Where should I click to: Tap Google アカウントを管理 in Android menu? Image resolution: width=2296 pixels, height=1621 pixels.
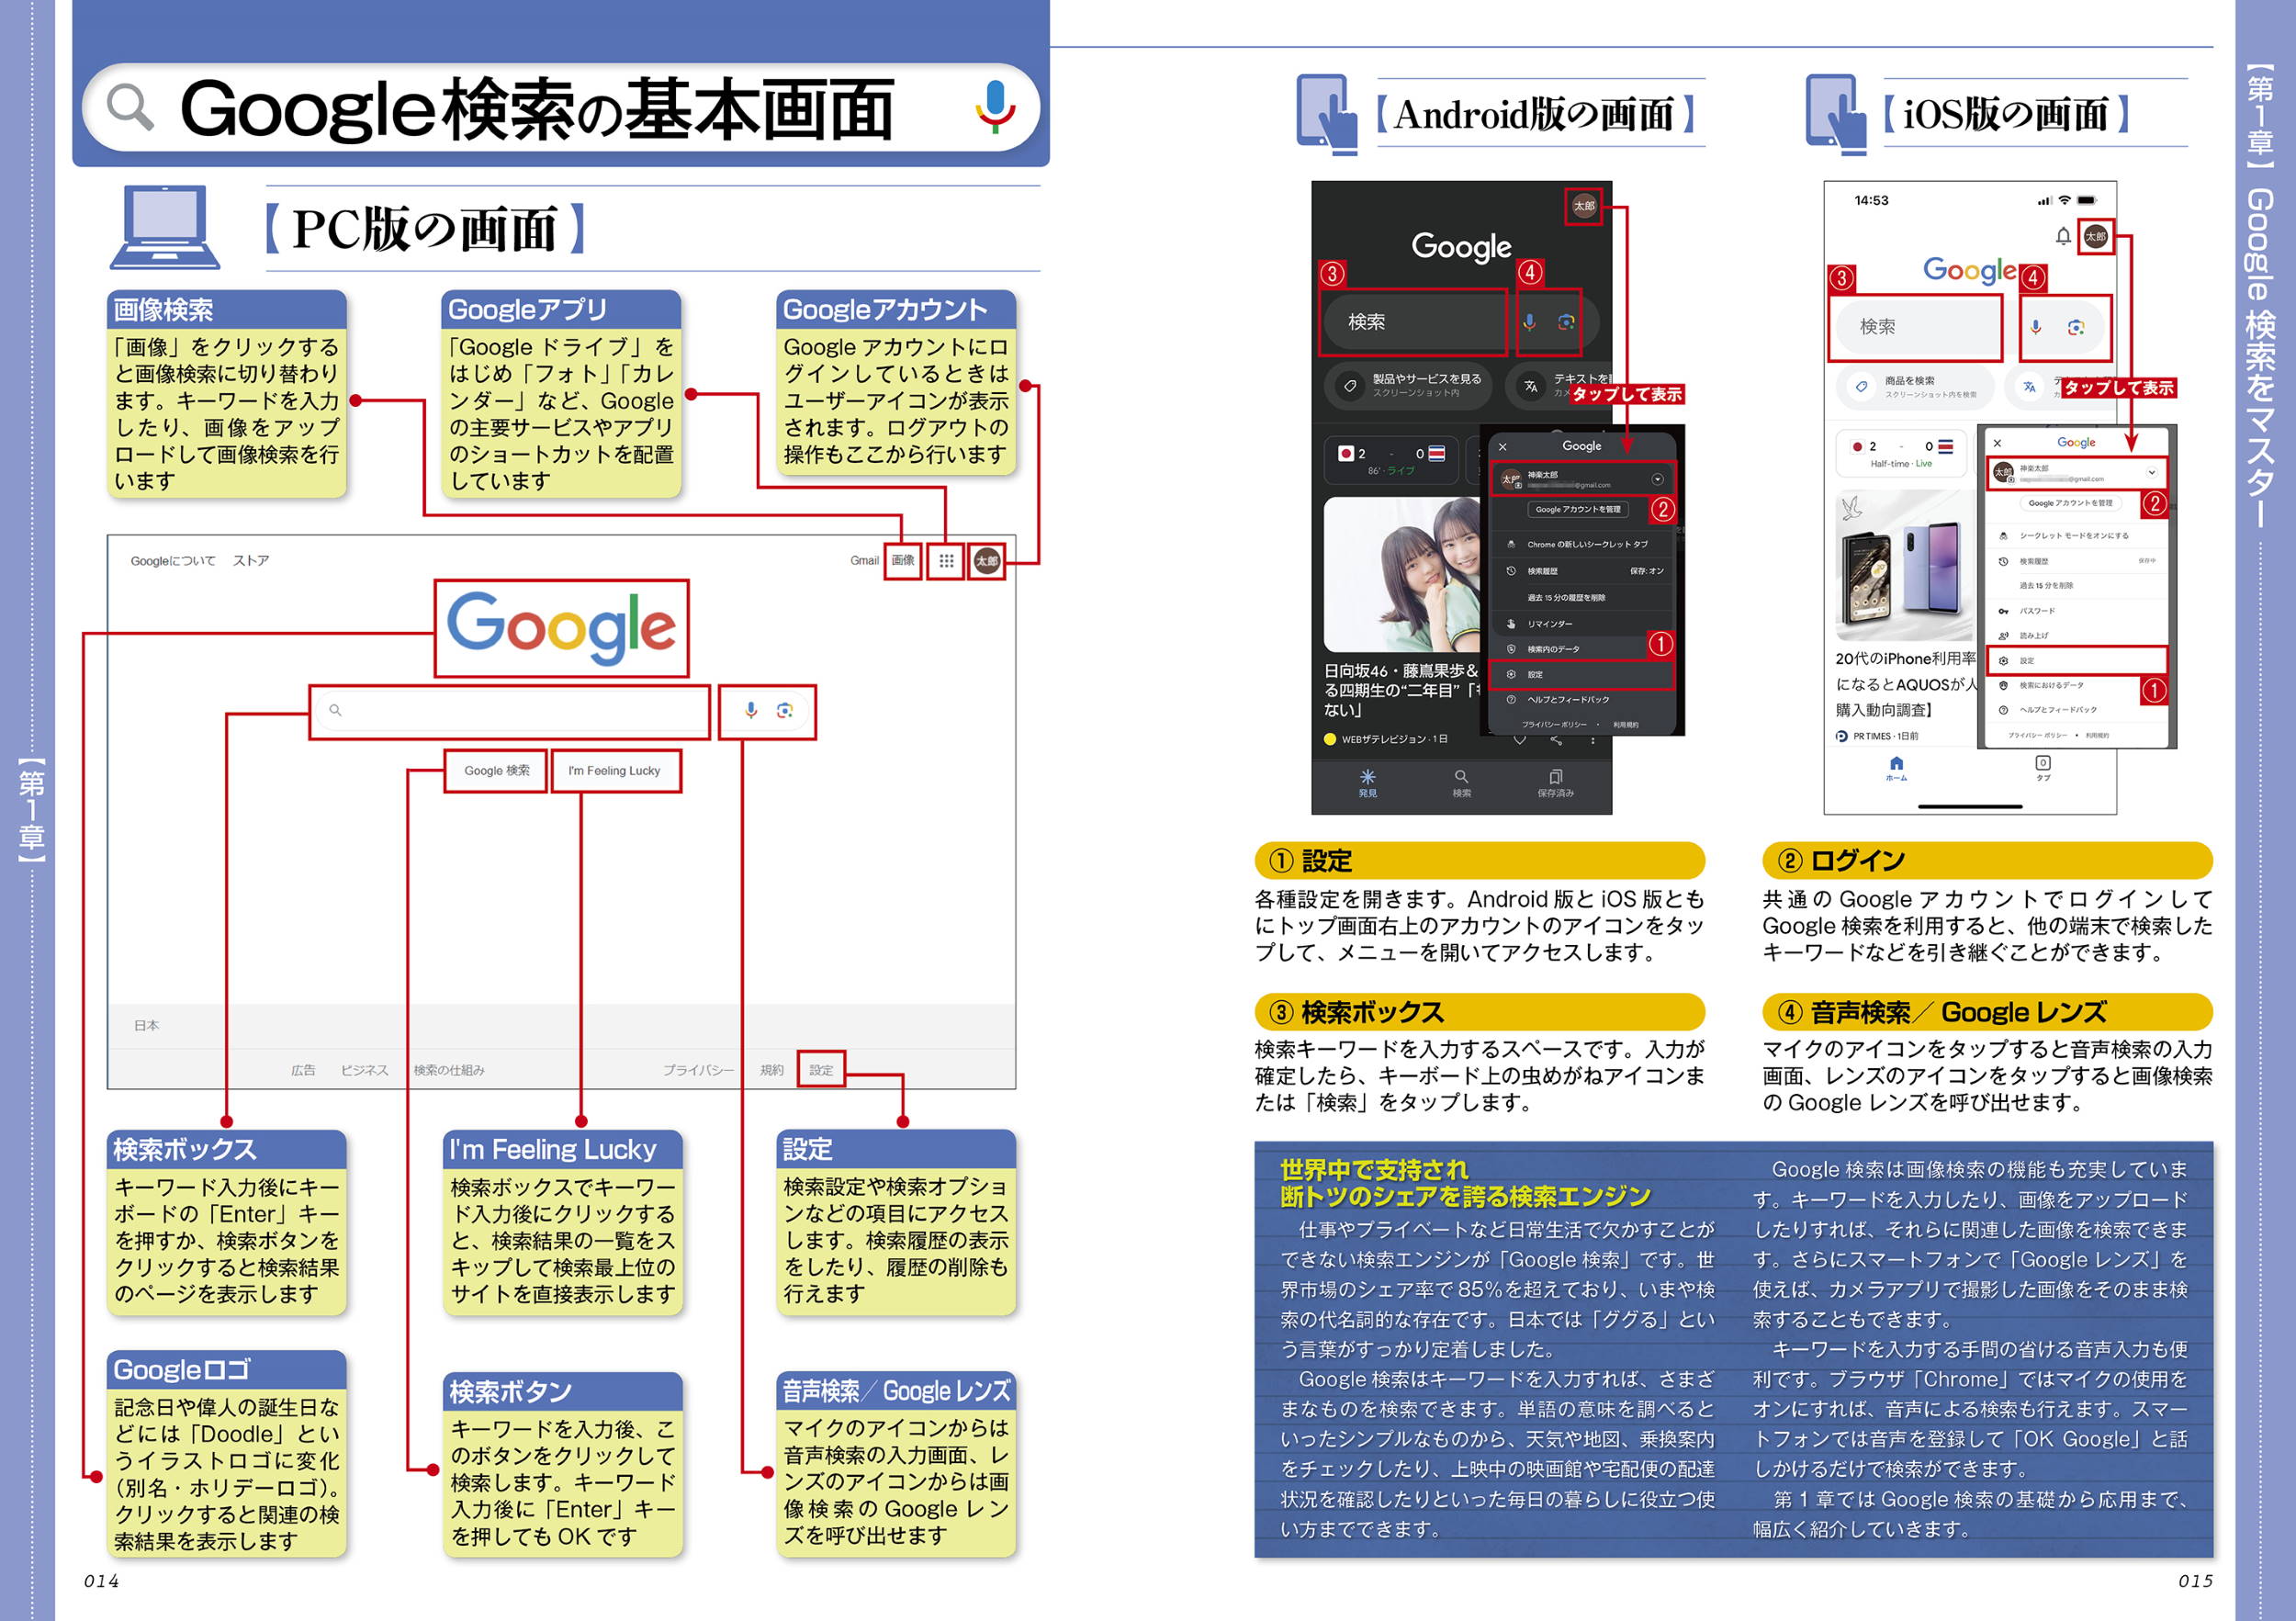1578,509
